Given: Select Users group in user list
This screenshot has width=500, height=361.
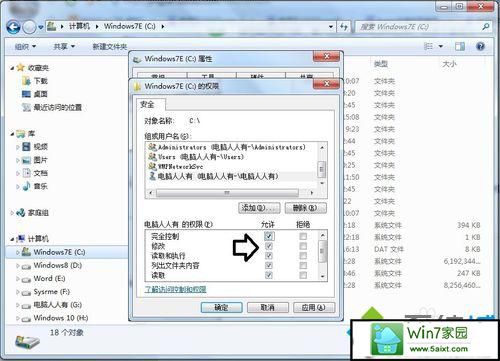Looking at the screenshot, I should coord(196,157).
